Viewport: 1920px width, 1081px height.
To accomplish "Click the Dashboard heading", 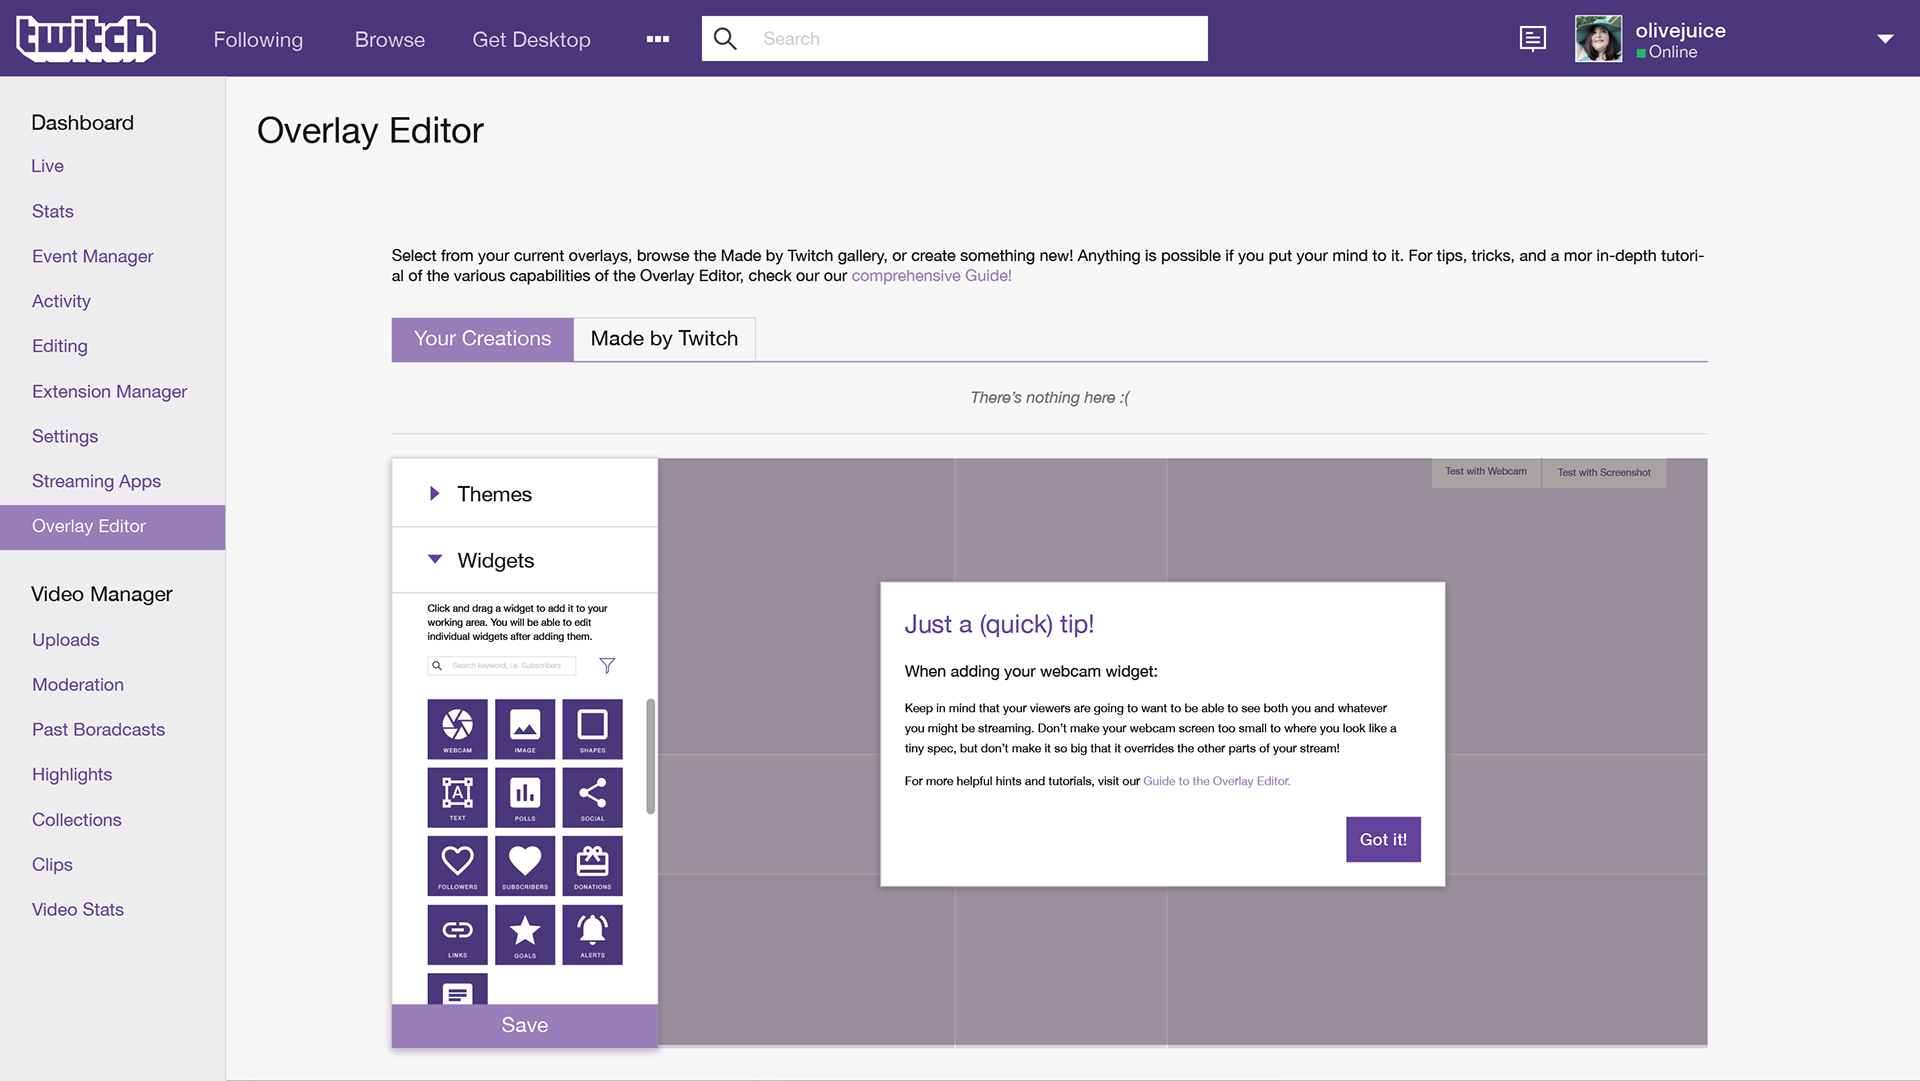I will pyautogui.click(x=83, y=123).
